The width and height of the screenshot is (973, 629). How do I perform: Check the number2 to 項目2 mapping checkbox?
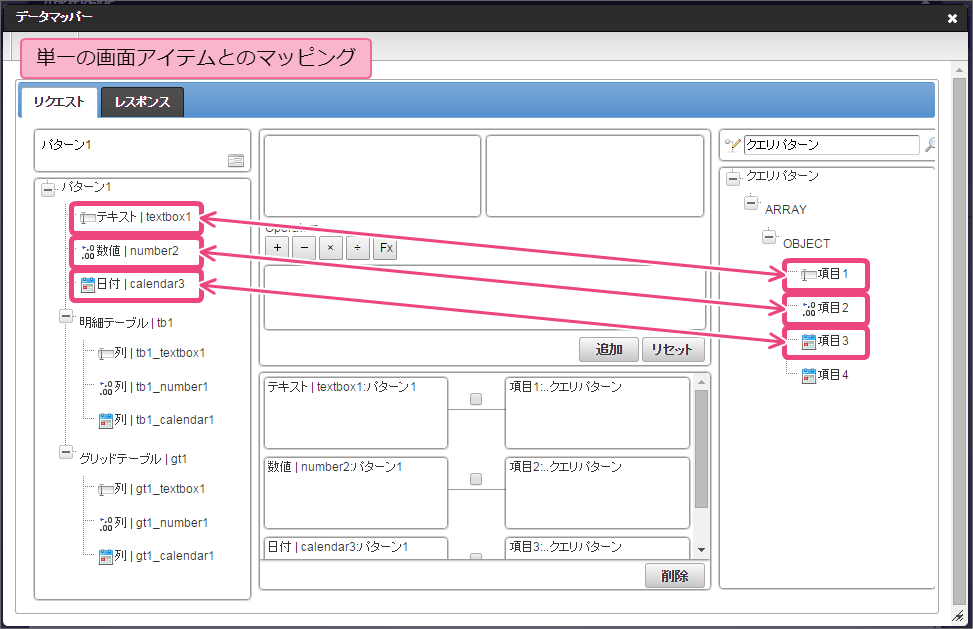pyautogui.click(x=476, y=479)
